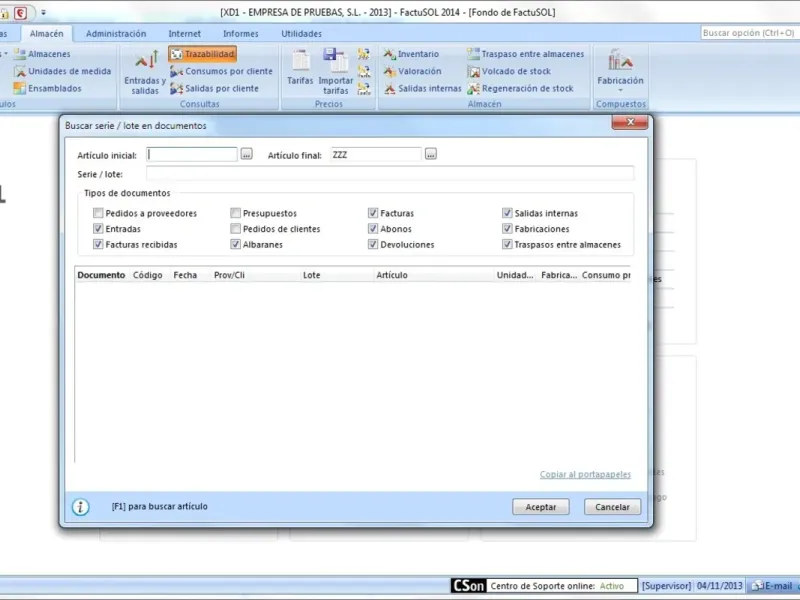
Task: Sort by the Código column header
Action: point(147,275)
